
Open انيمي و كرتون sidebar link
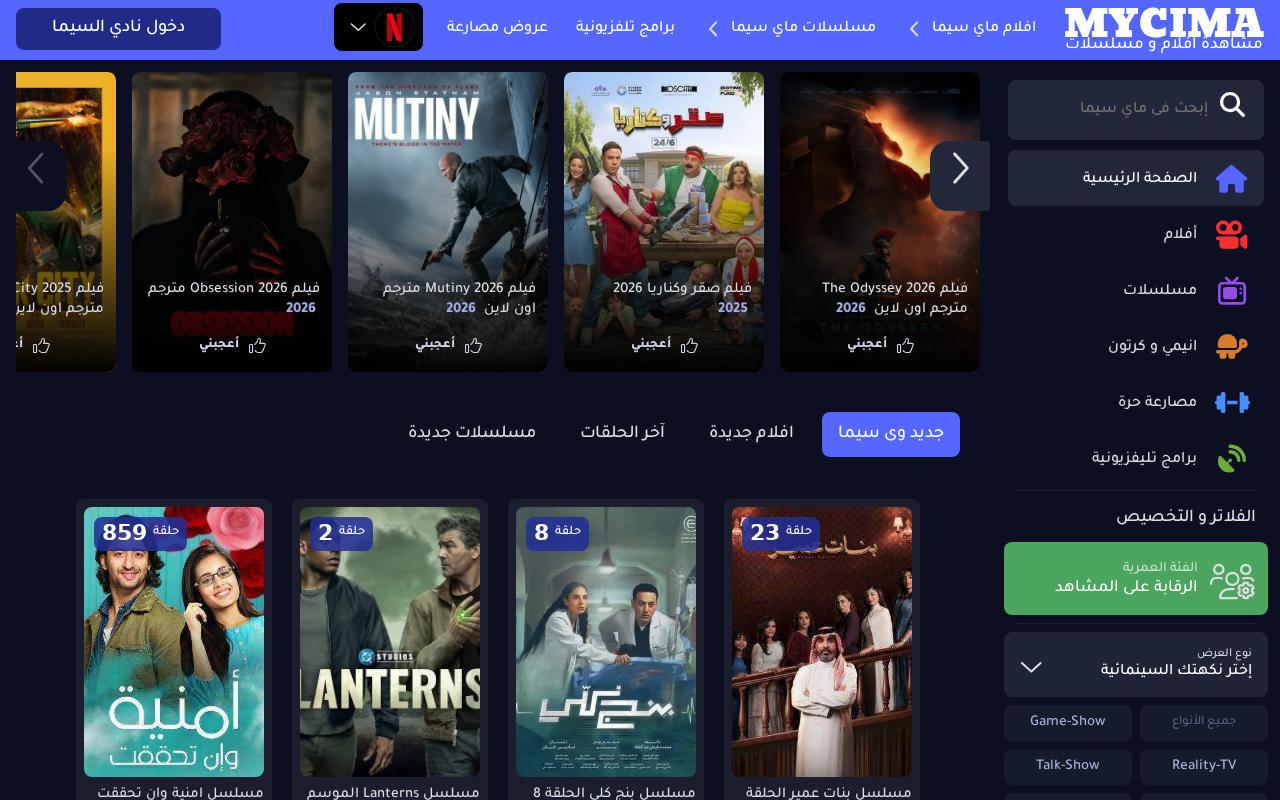click(1136, 347)
